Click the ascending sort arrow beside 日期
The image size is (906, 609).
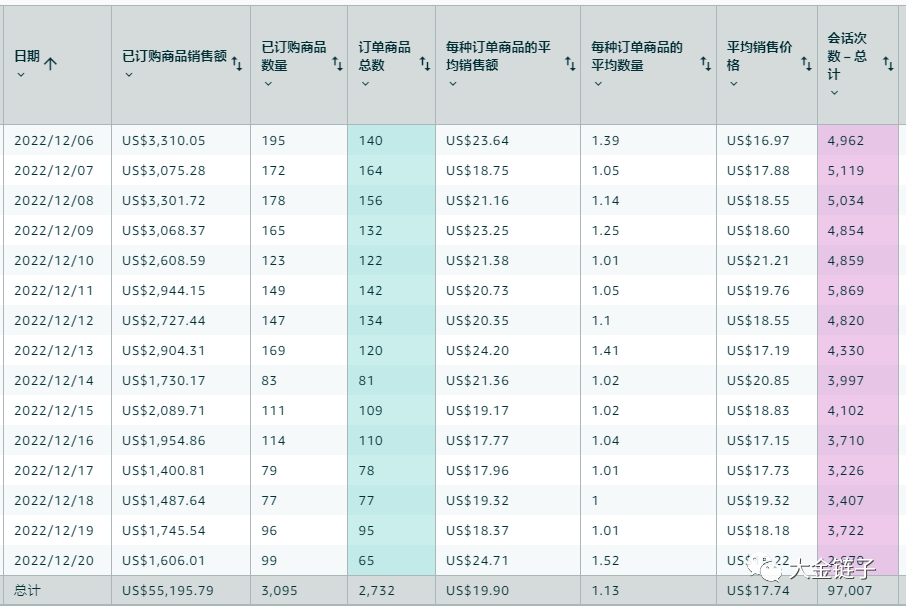point(51,63)
